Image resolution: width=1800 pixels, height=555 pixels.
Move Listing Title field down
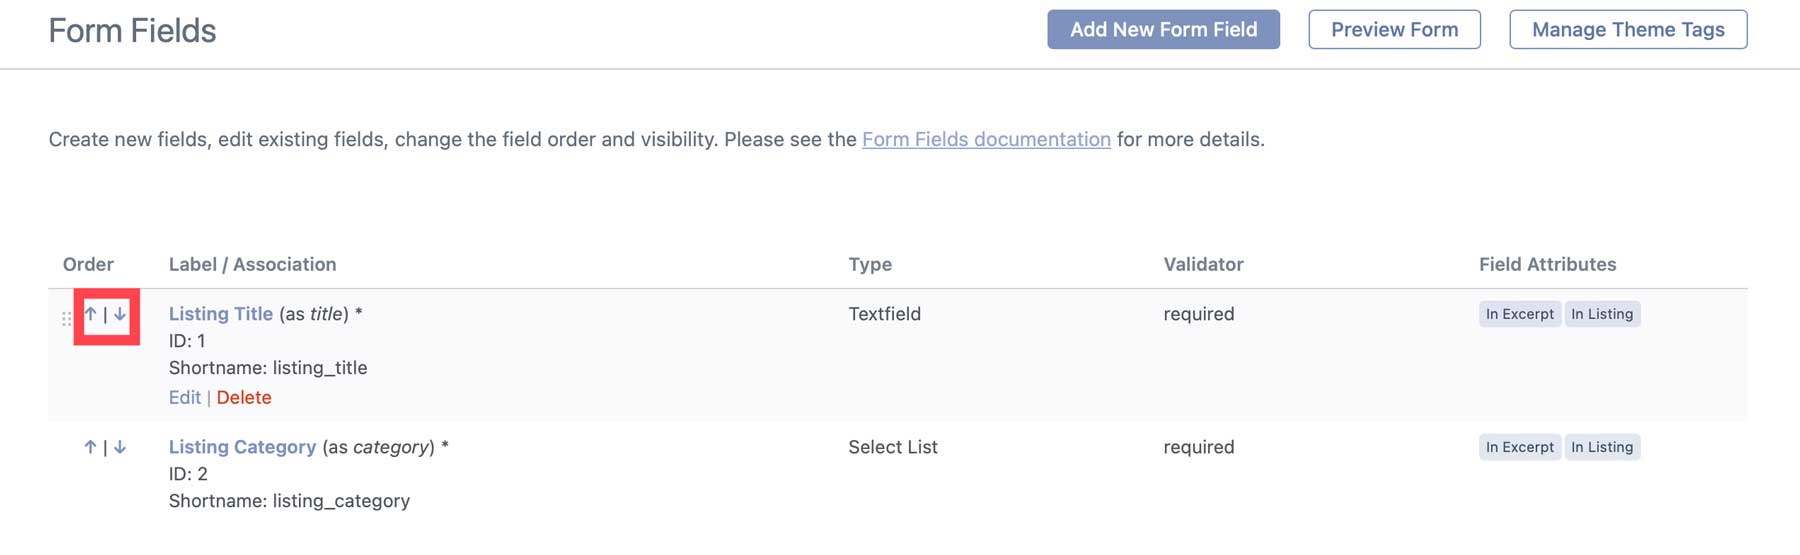120,314
